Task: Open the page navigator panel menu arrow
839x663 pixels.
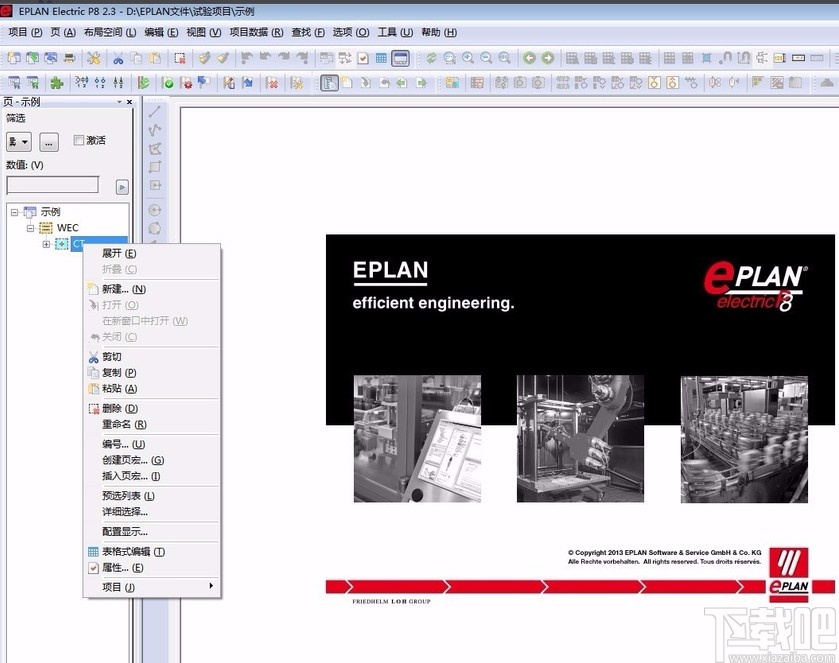Action: point(119,102)
